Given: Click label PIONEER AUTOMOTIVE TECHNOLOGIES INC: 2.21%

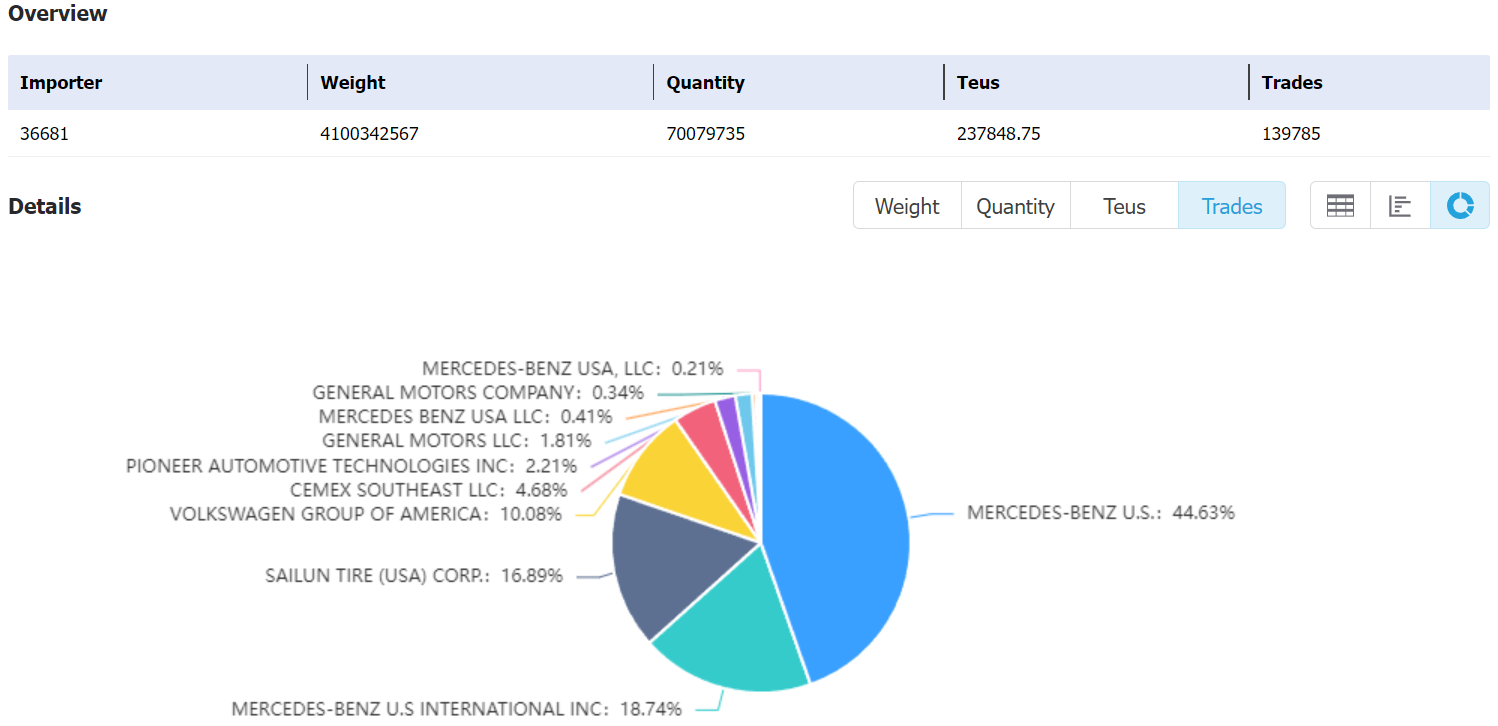Looking at the screenshot, I should [352, 466].
